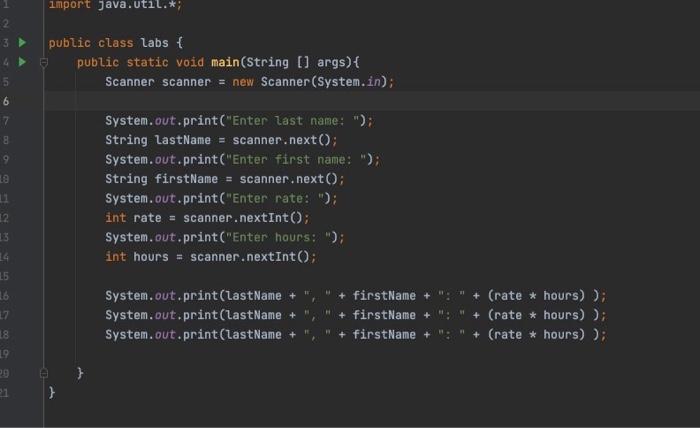Click 'new Scanner(System.in)' expression

[309, 82]
